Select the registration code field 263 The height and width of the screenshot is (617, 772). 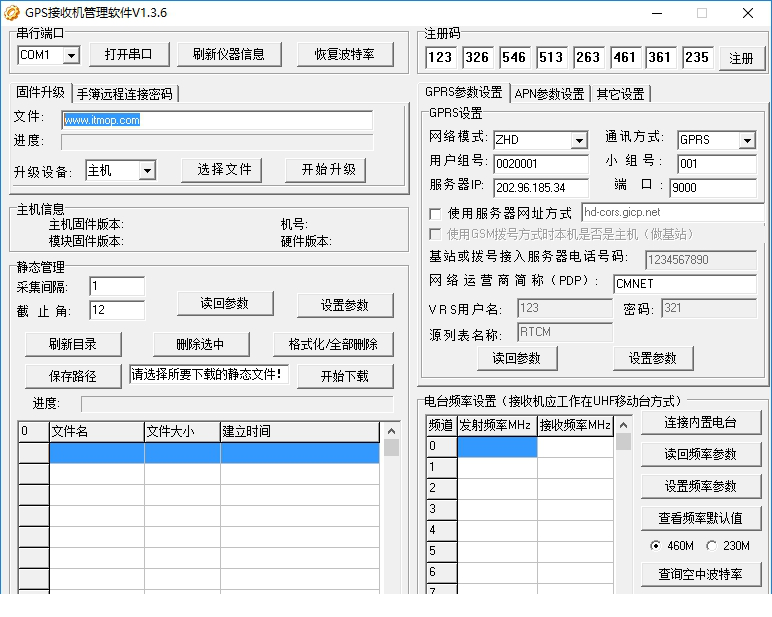point(588,58)
